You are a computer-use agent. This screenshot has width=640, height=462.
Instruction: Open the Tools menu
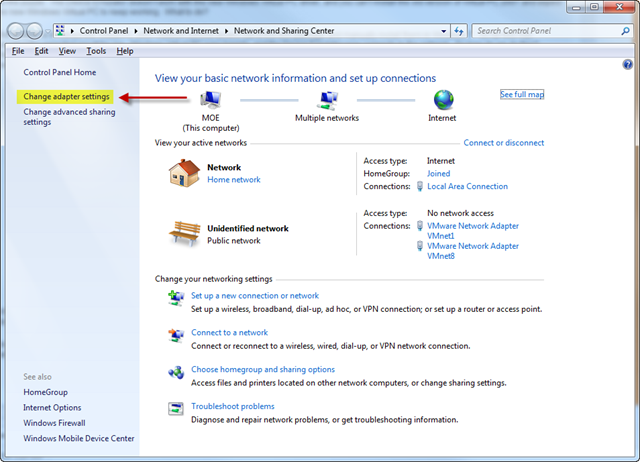point(96,50)
